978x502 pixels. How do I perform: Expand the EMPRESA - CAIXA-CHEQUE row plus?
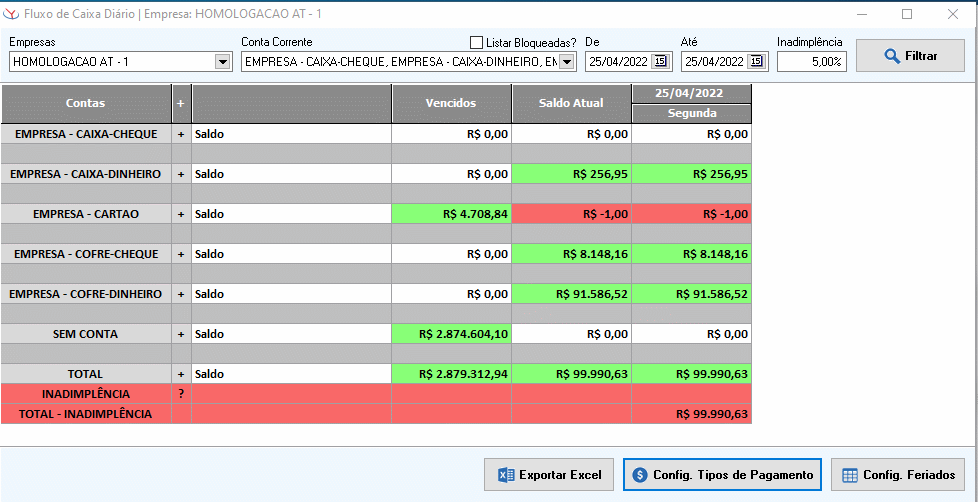[x=182, y=134]
